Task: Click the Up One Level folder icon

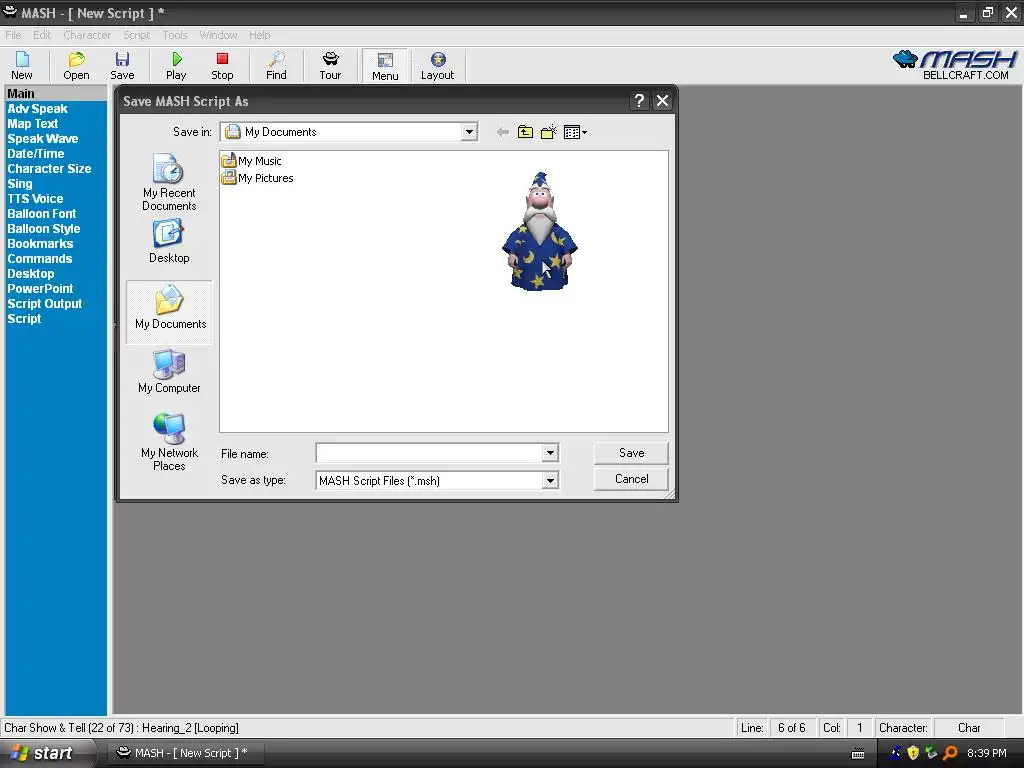Action: [x=525, y=133]
